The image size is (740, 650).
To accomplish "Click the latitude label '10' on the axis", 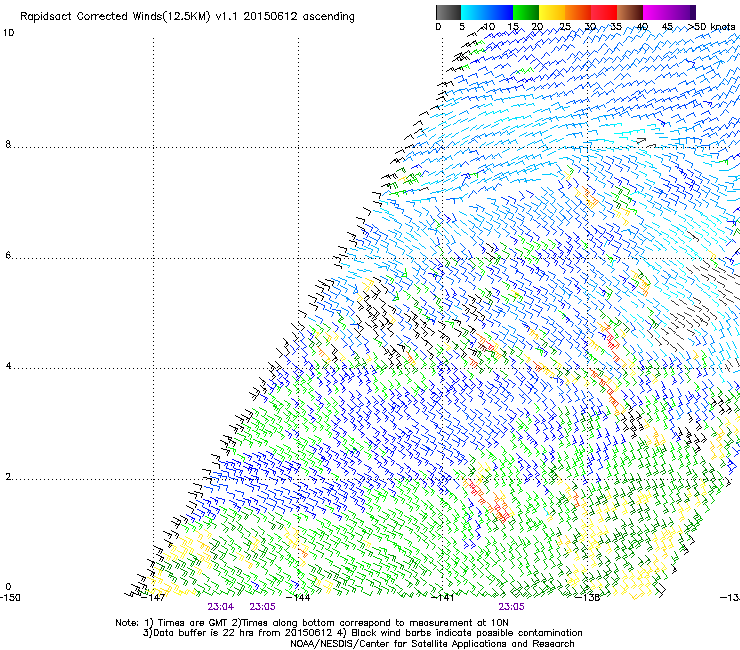I will coord(8,33).
